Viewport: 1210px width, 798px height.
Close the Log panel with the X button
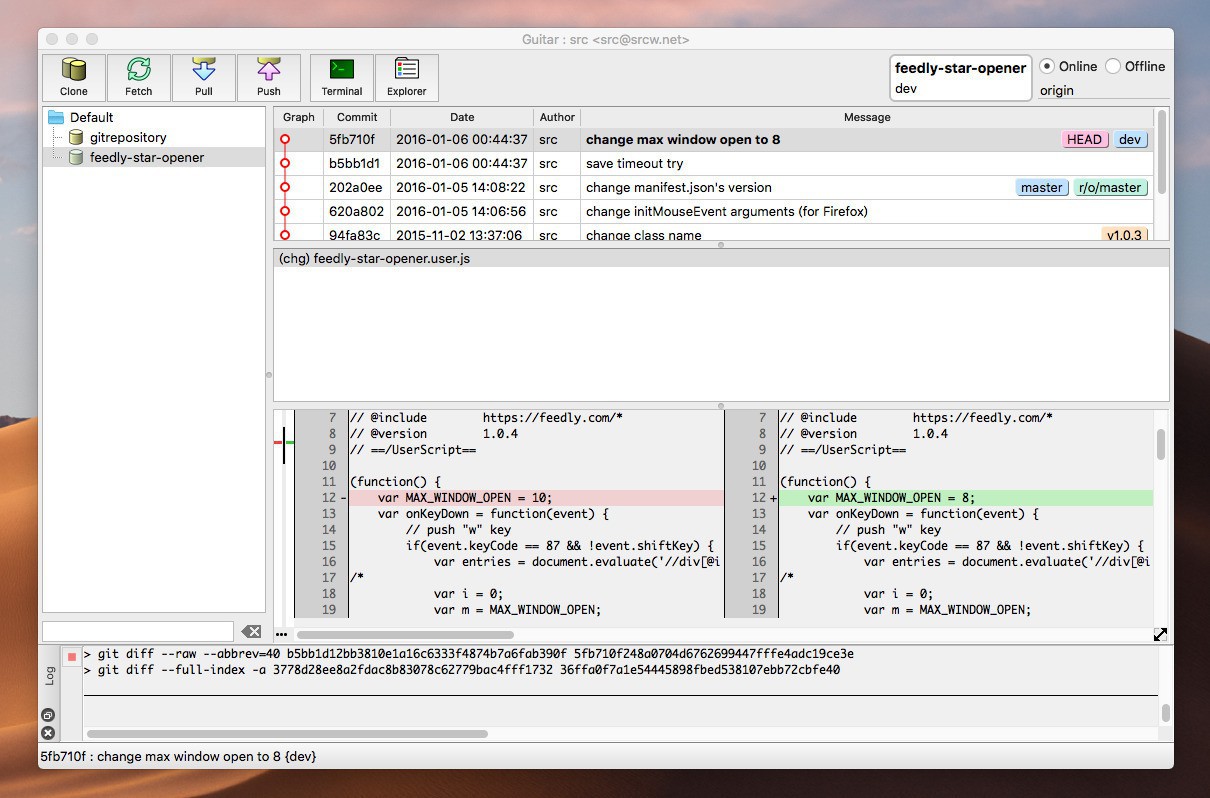[x=48, y=733]
